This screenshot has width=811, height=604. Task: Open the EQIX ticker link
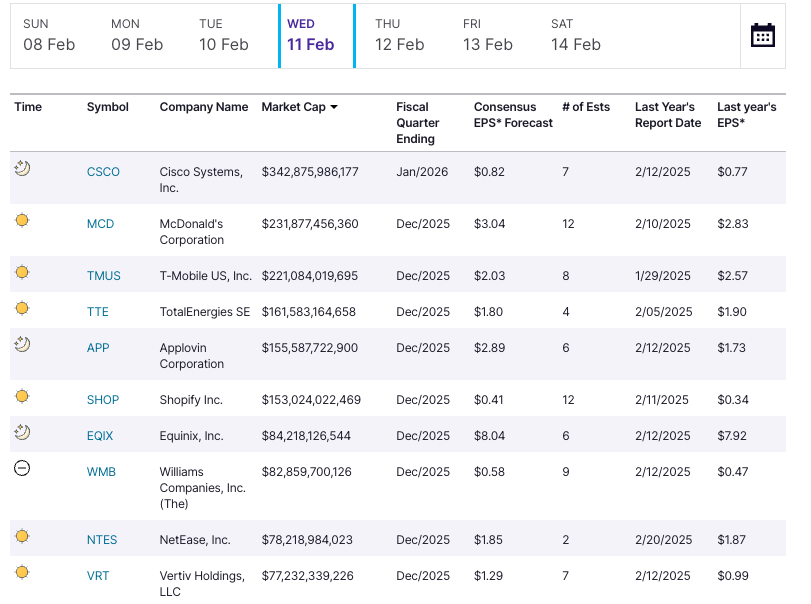click(101, 435)
